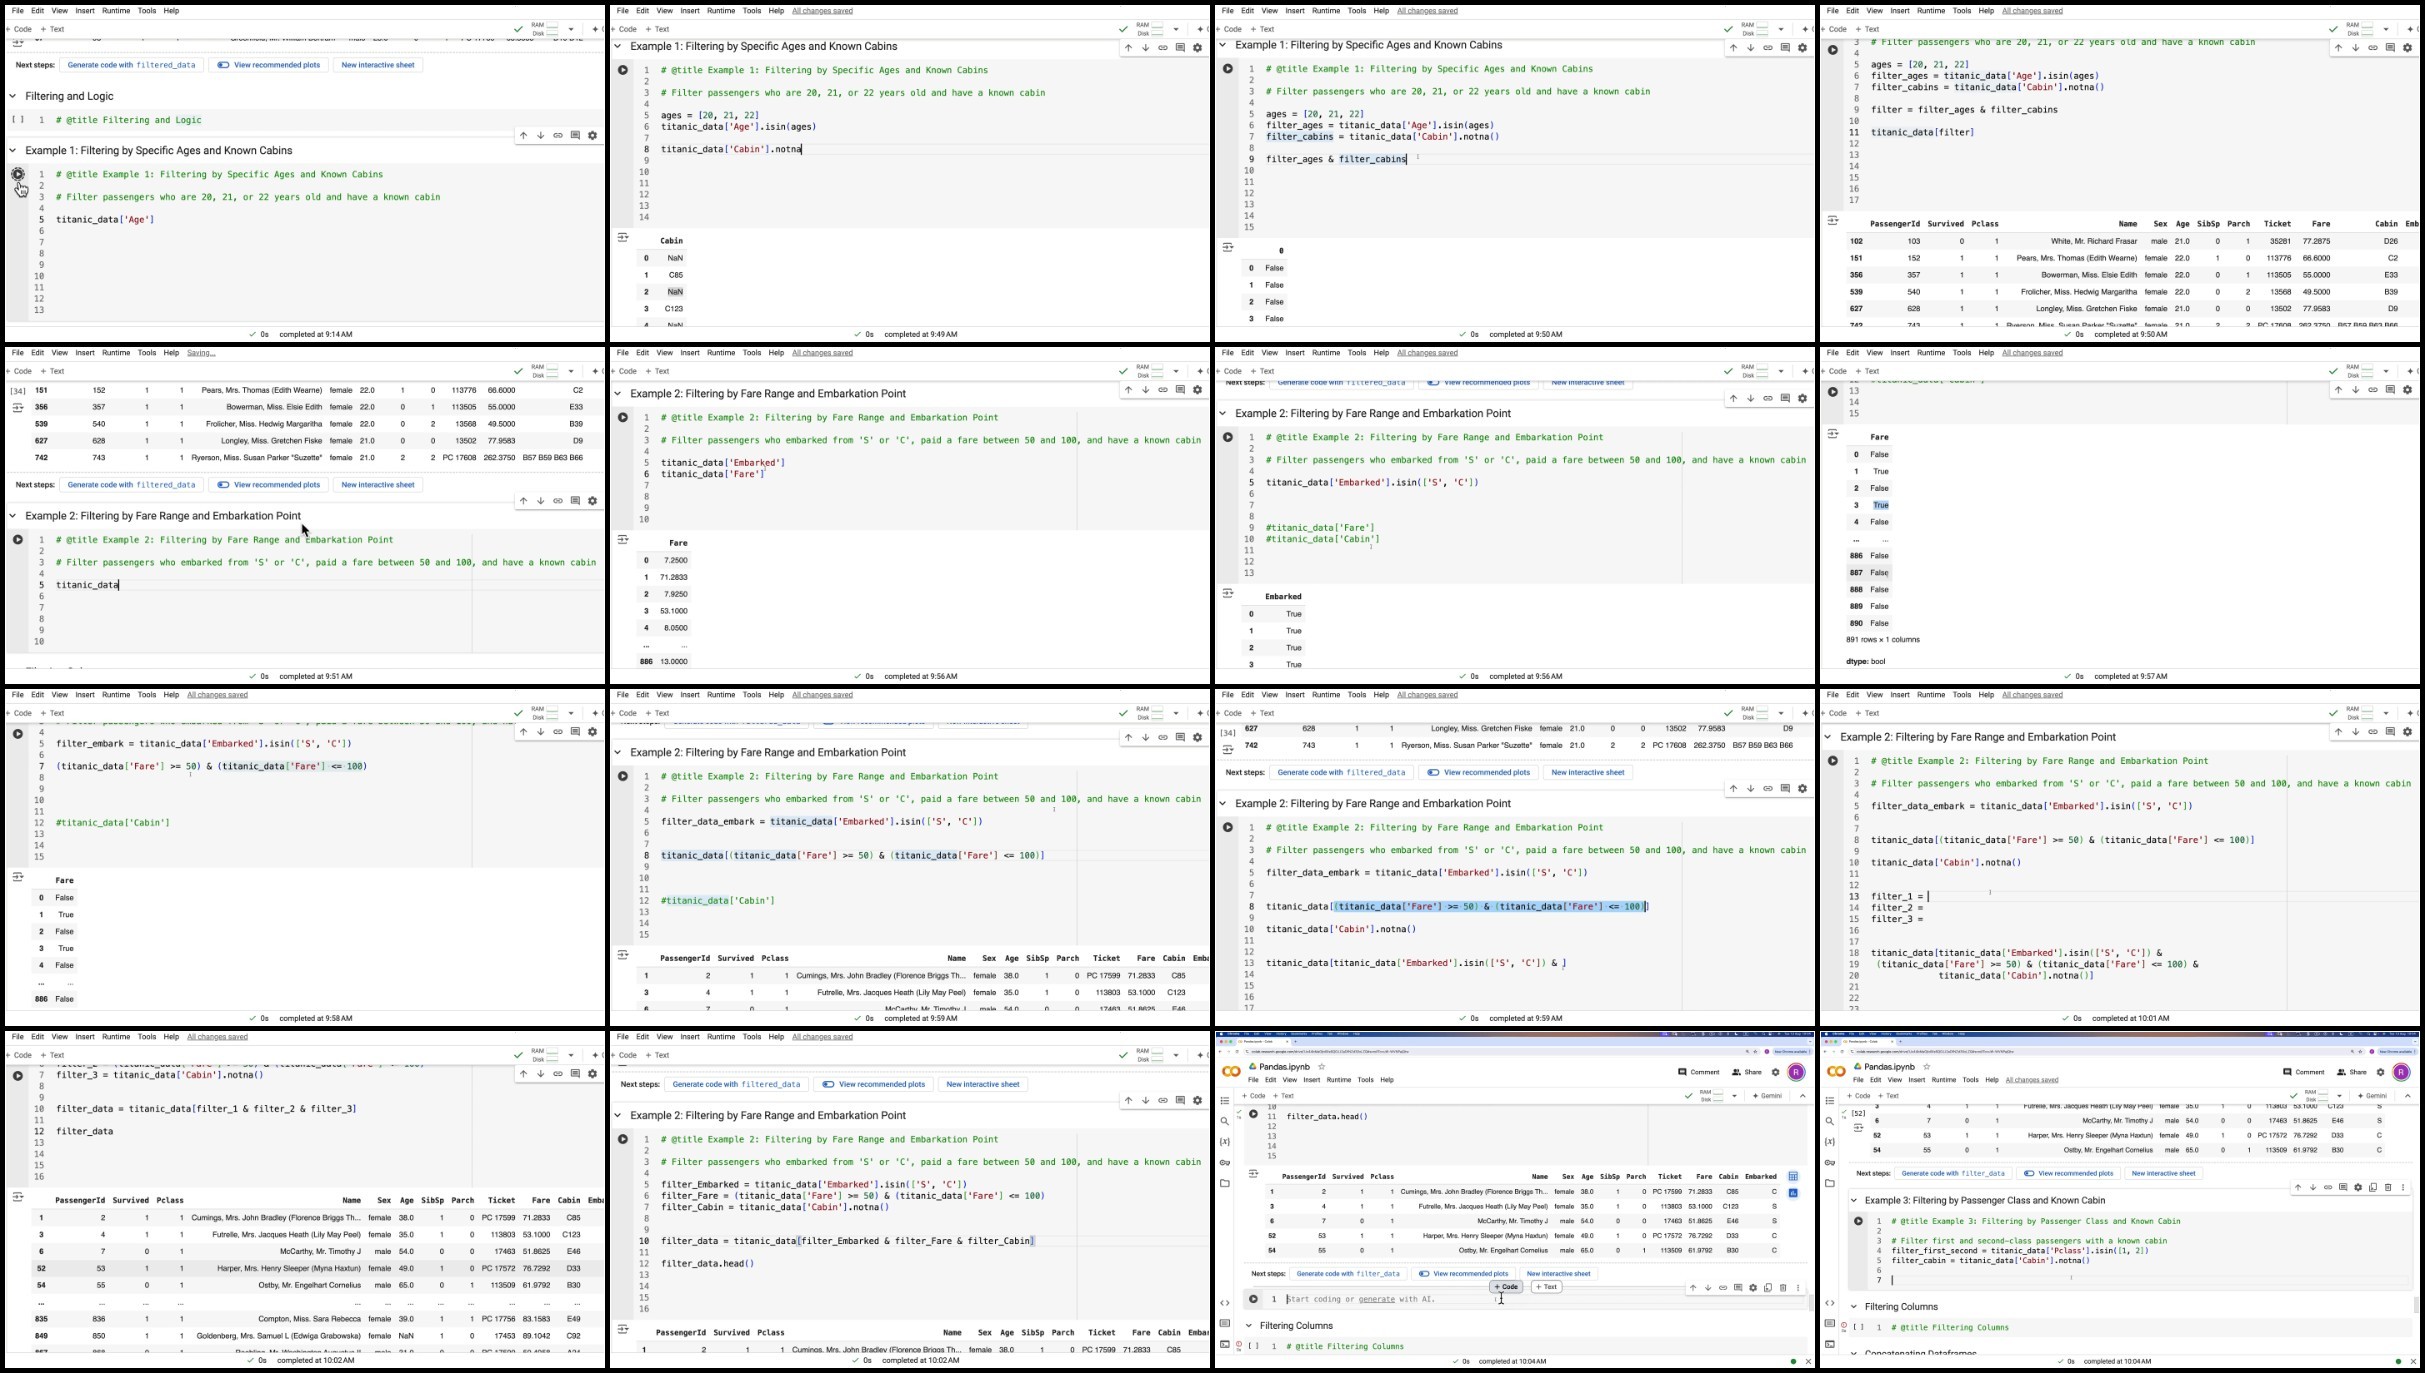Viewport: 2425px width, 1373px height.
Task: Delete cell via trash icon above 'Start coding' cell
Action: pos(1783,1287)
